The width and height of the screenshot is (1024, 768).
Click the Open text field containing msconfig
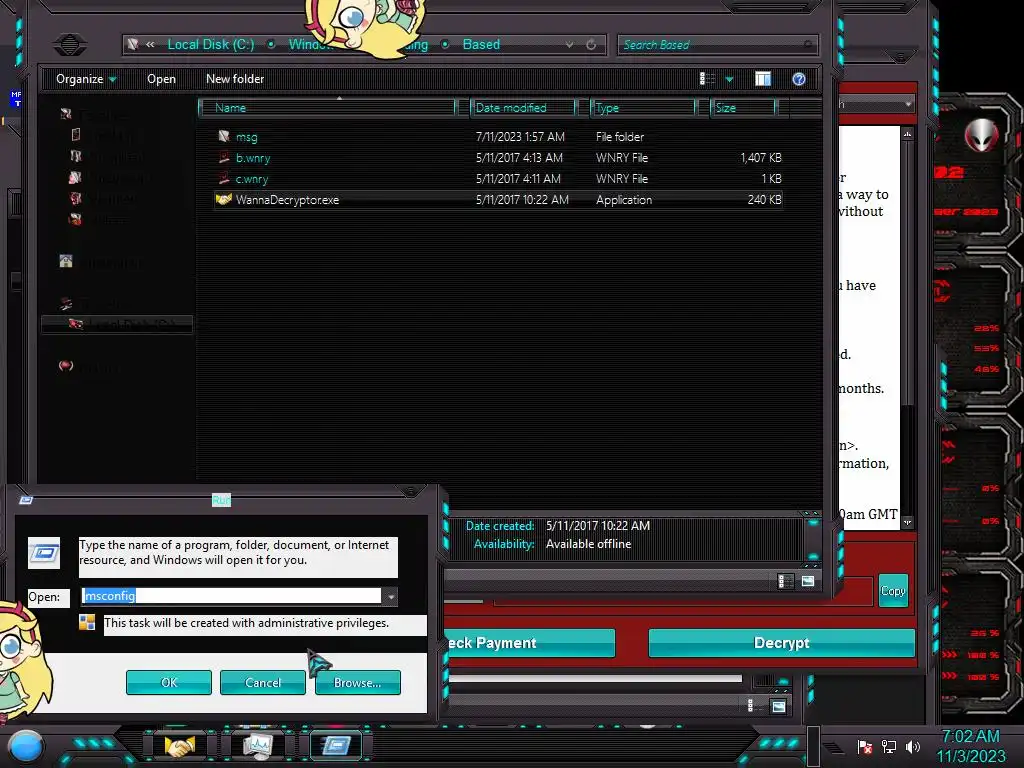coord(231,596)
